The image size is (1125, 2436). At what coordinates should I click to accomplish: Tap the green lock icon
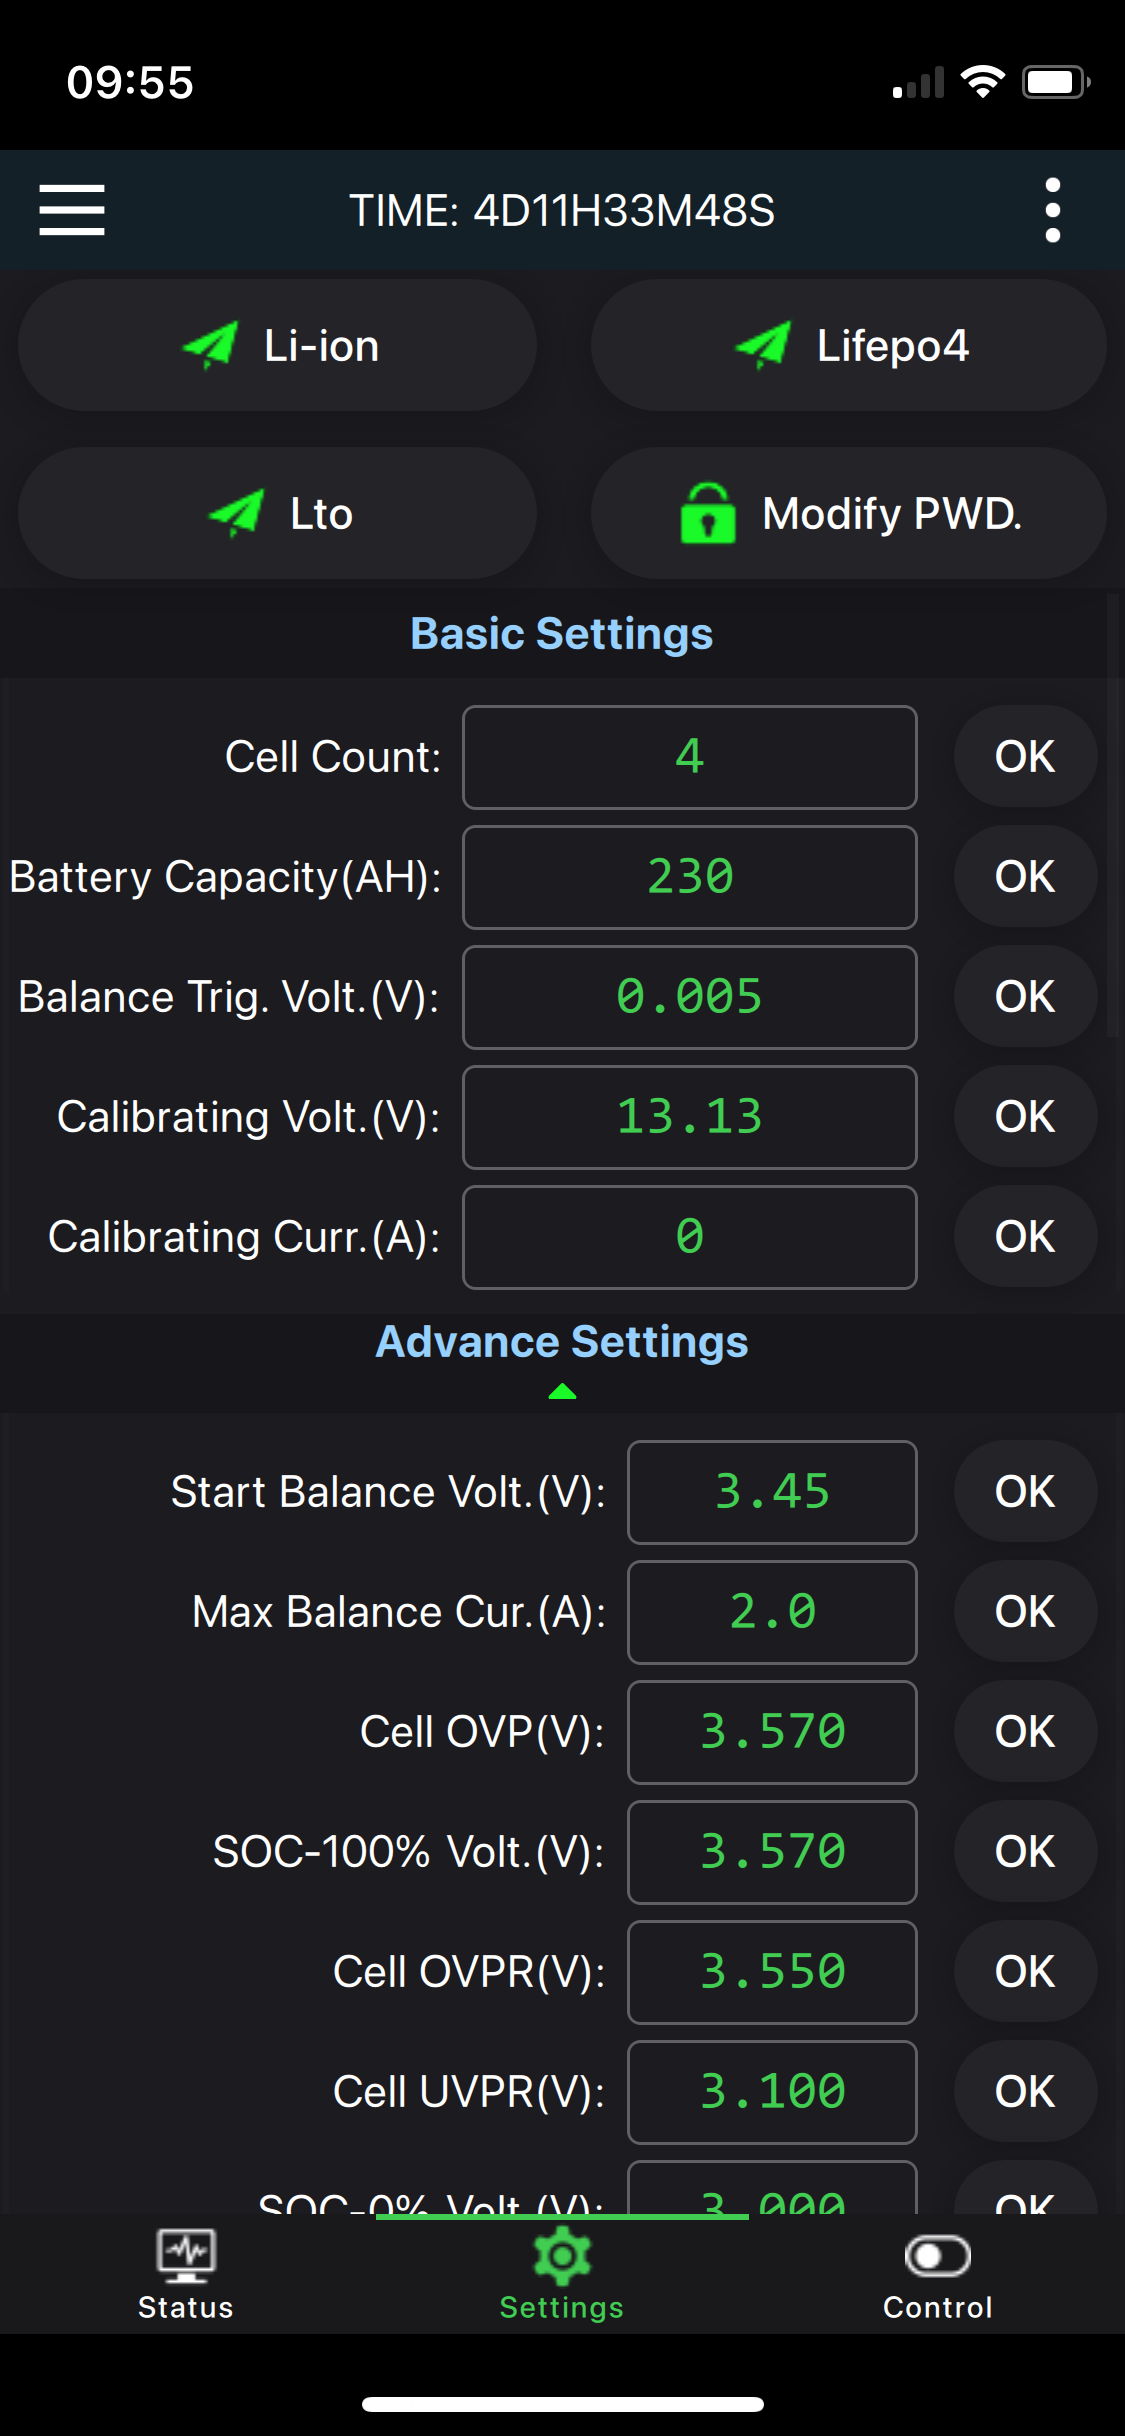[708, 514]
